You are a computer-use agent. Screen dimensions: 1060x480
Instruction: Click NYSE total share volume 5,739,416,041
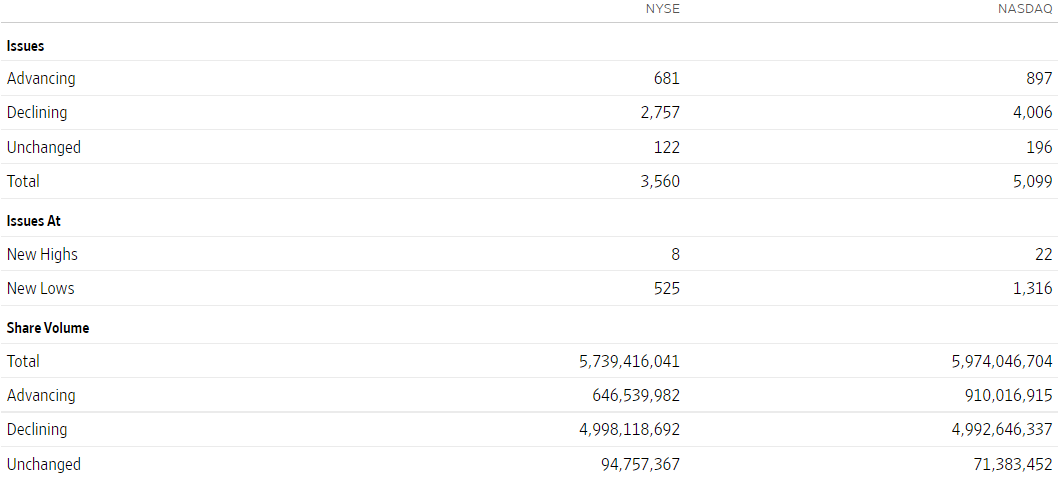[x=629, y=361]
